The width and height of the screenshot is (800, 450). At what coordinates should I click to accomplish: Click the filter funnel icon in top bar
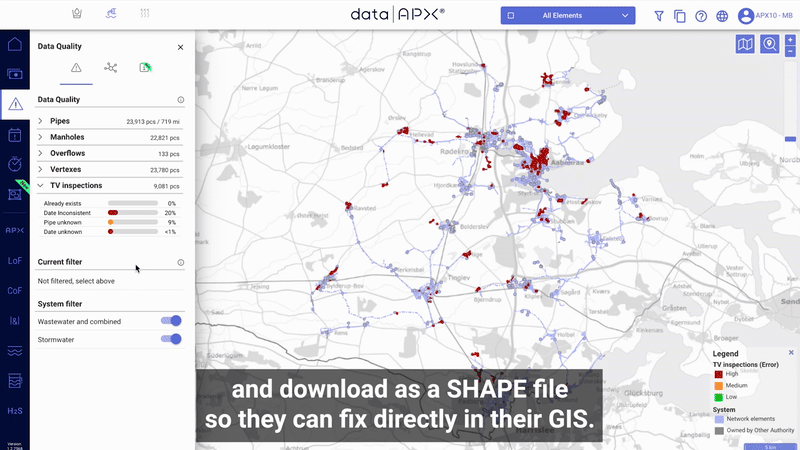click(659, 16)
